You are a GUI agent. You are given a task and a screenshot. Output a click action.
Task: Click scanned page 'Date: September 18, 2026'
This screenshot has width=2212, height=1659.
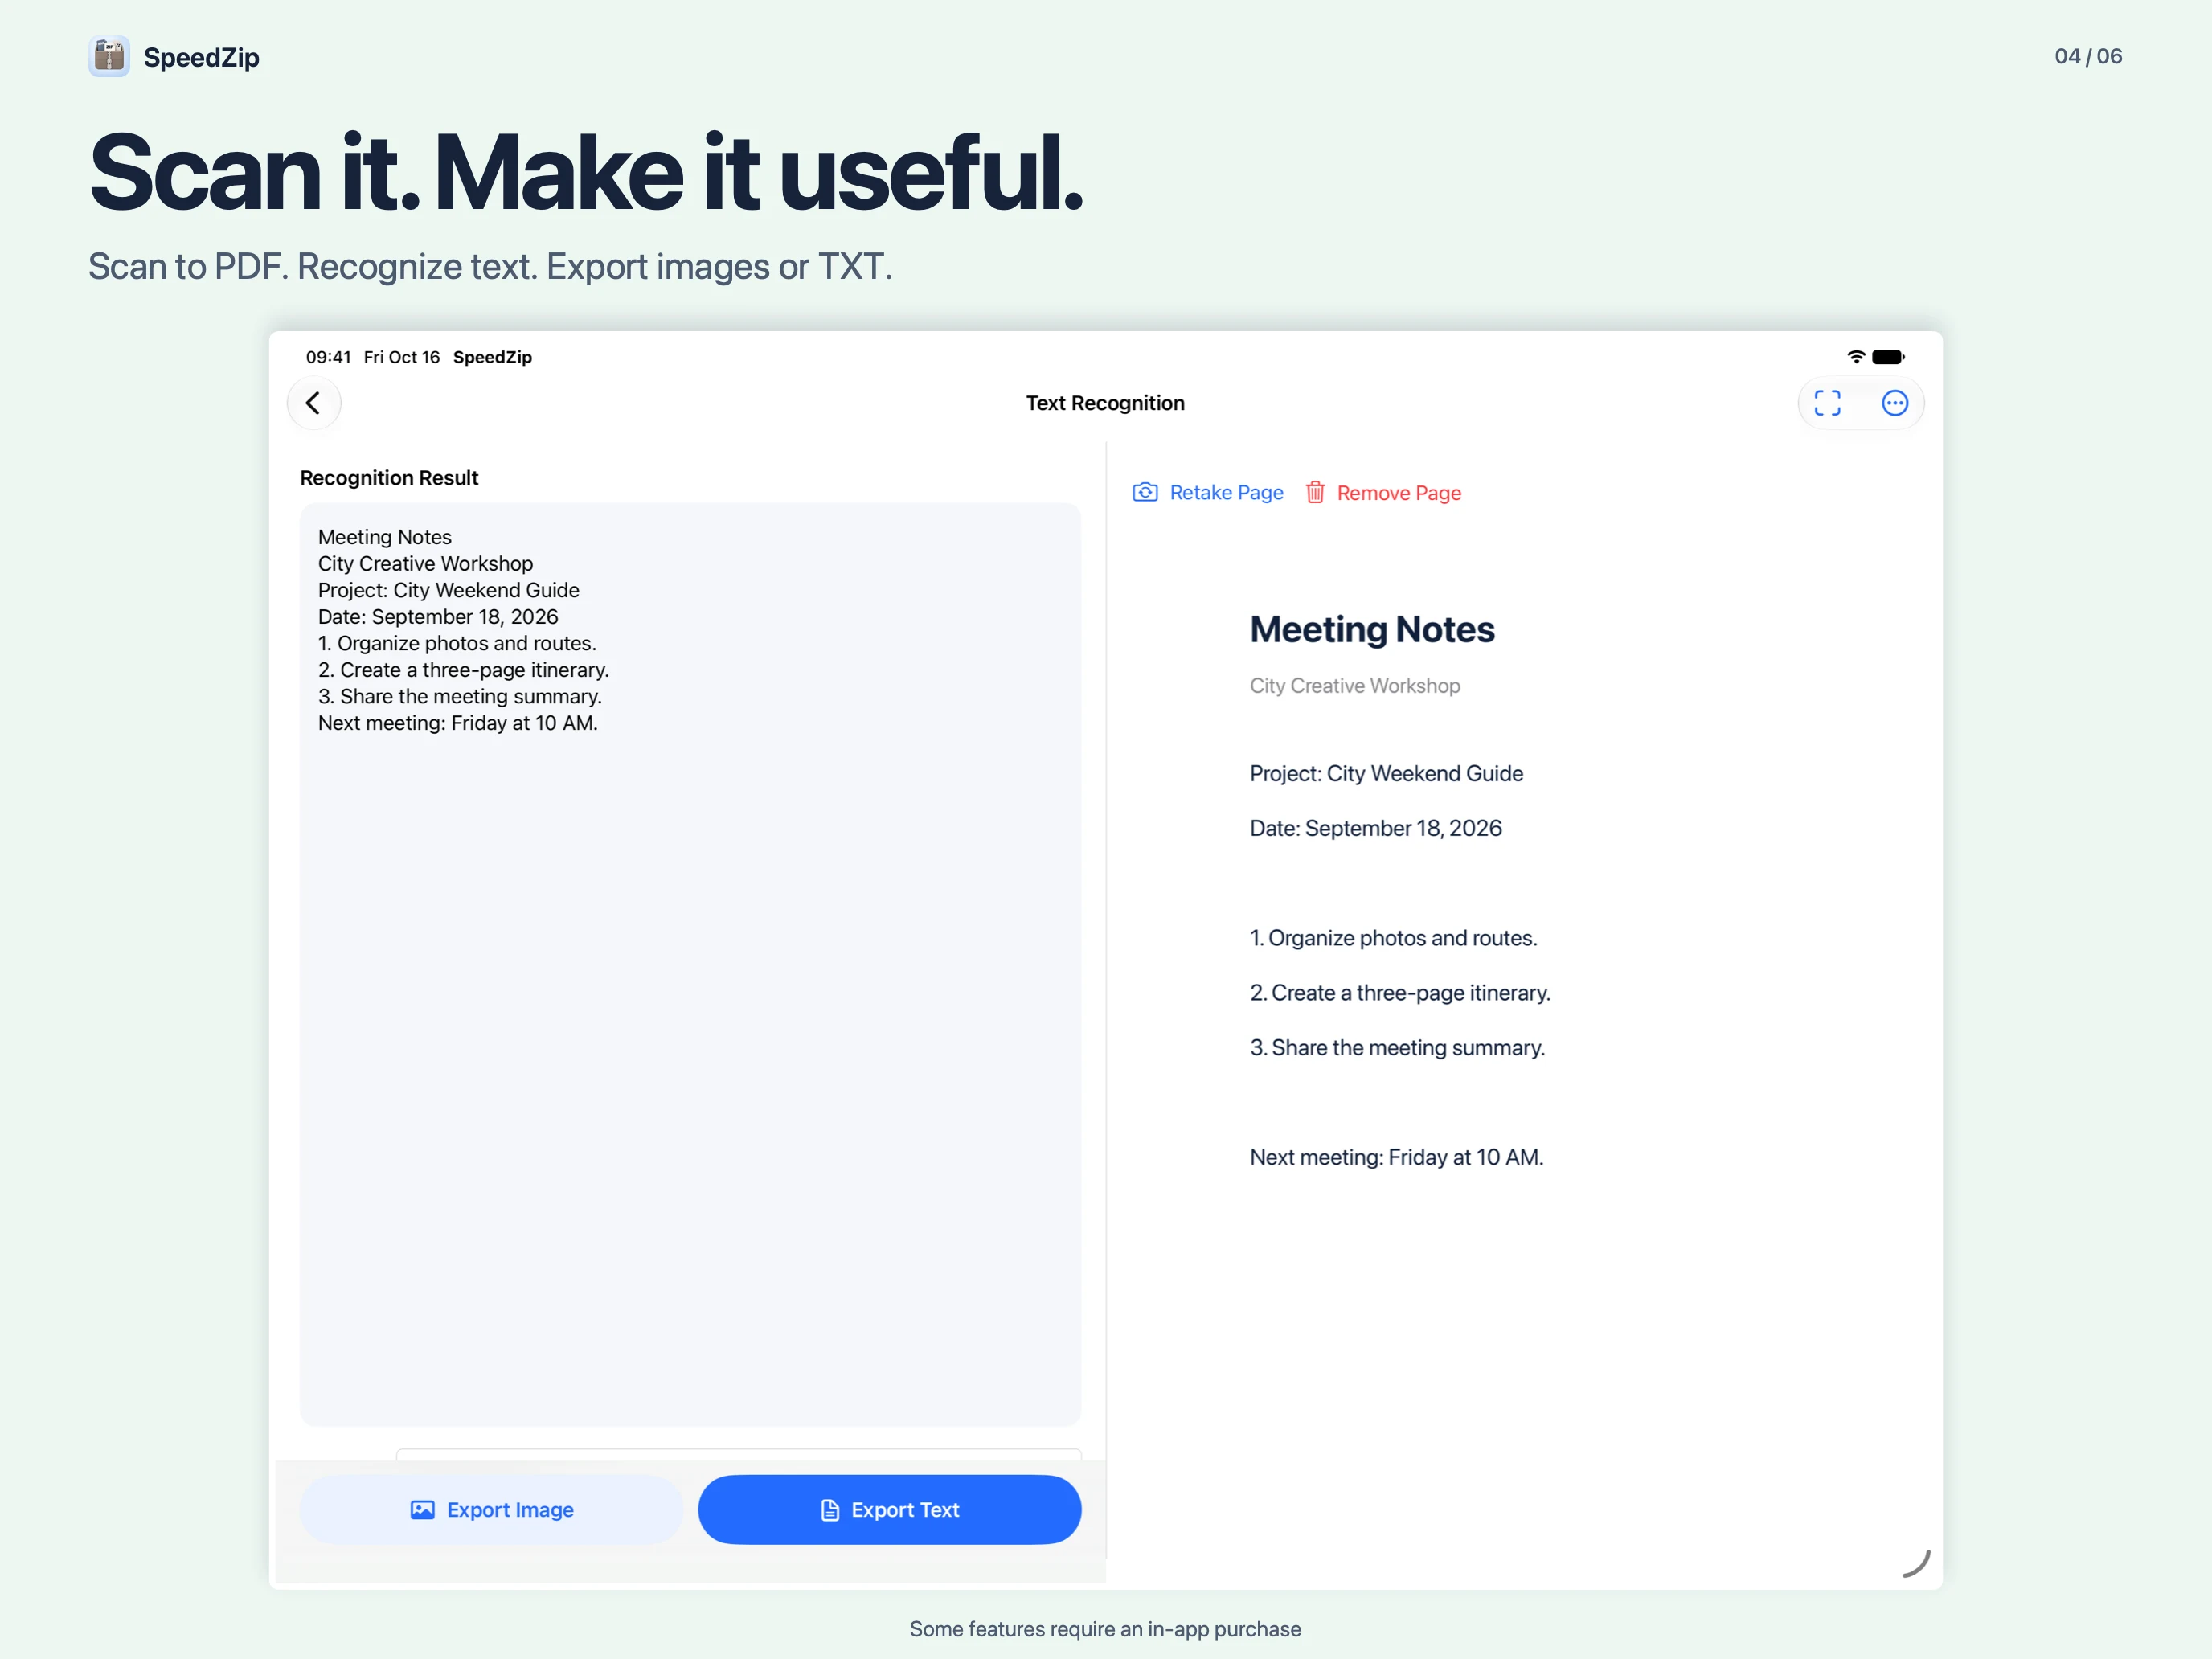(x=1375, y=828)
